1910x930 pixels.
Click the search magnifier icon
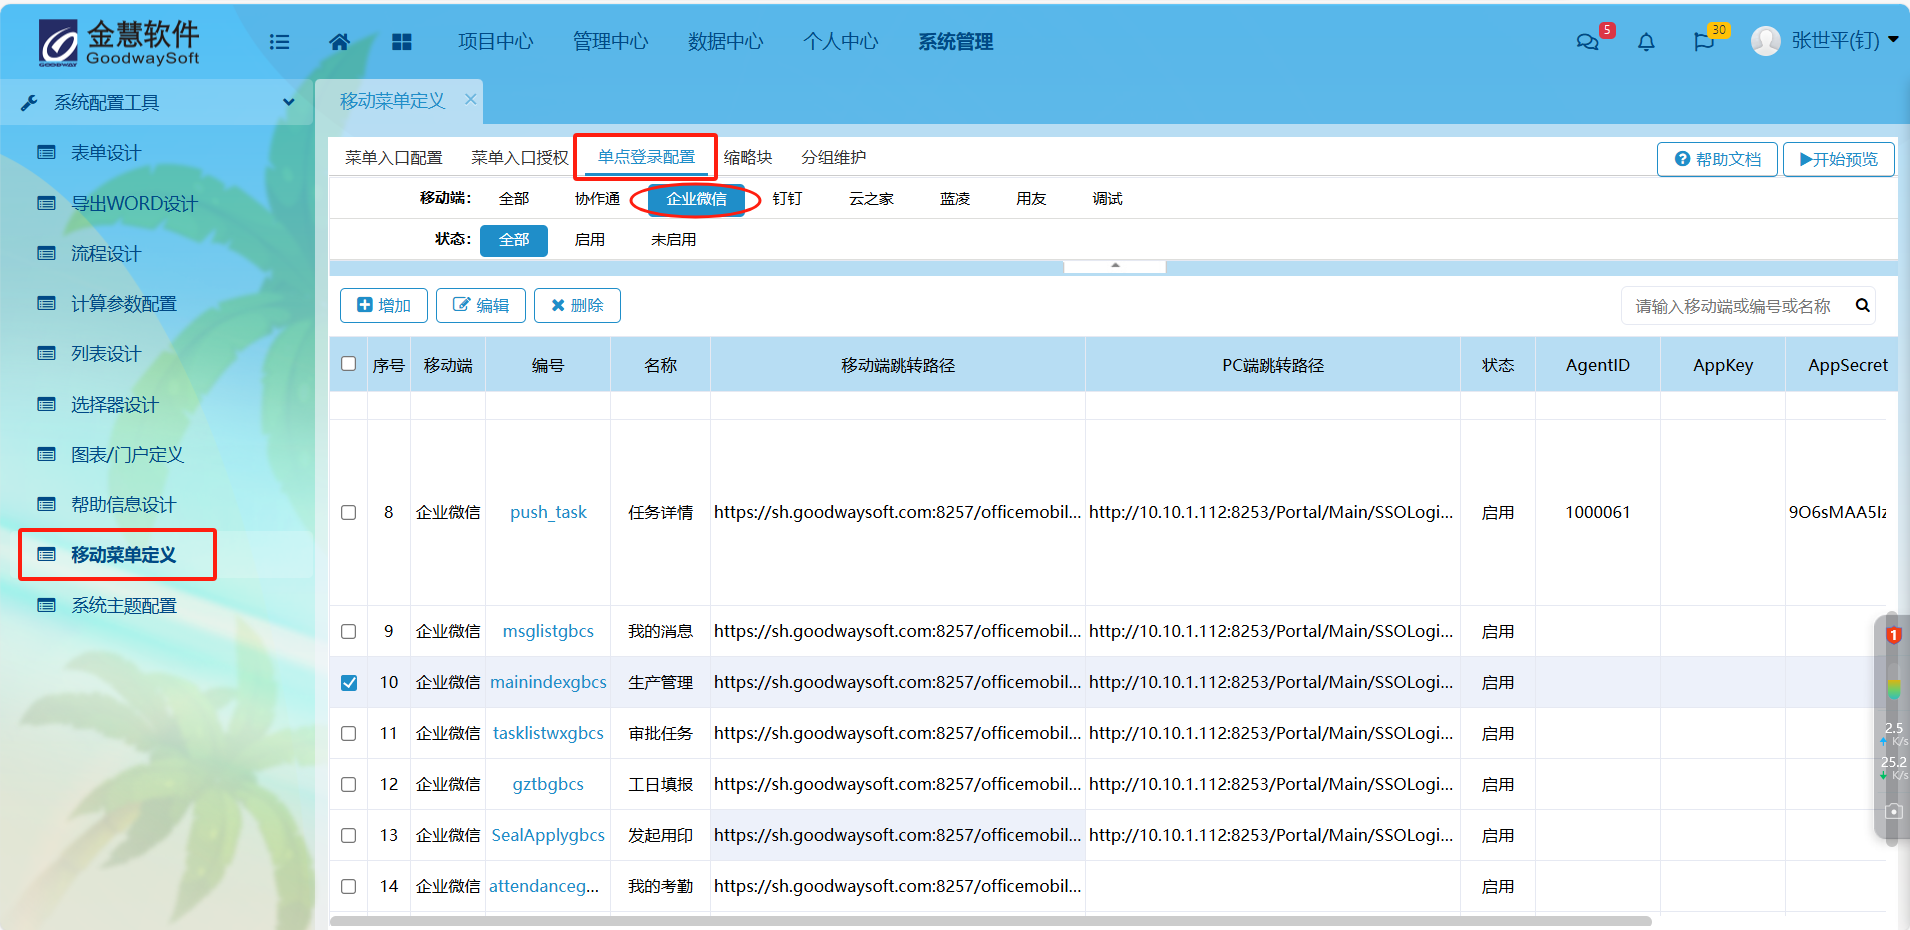(1863, 305)
